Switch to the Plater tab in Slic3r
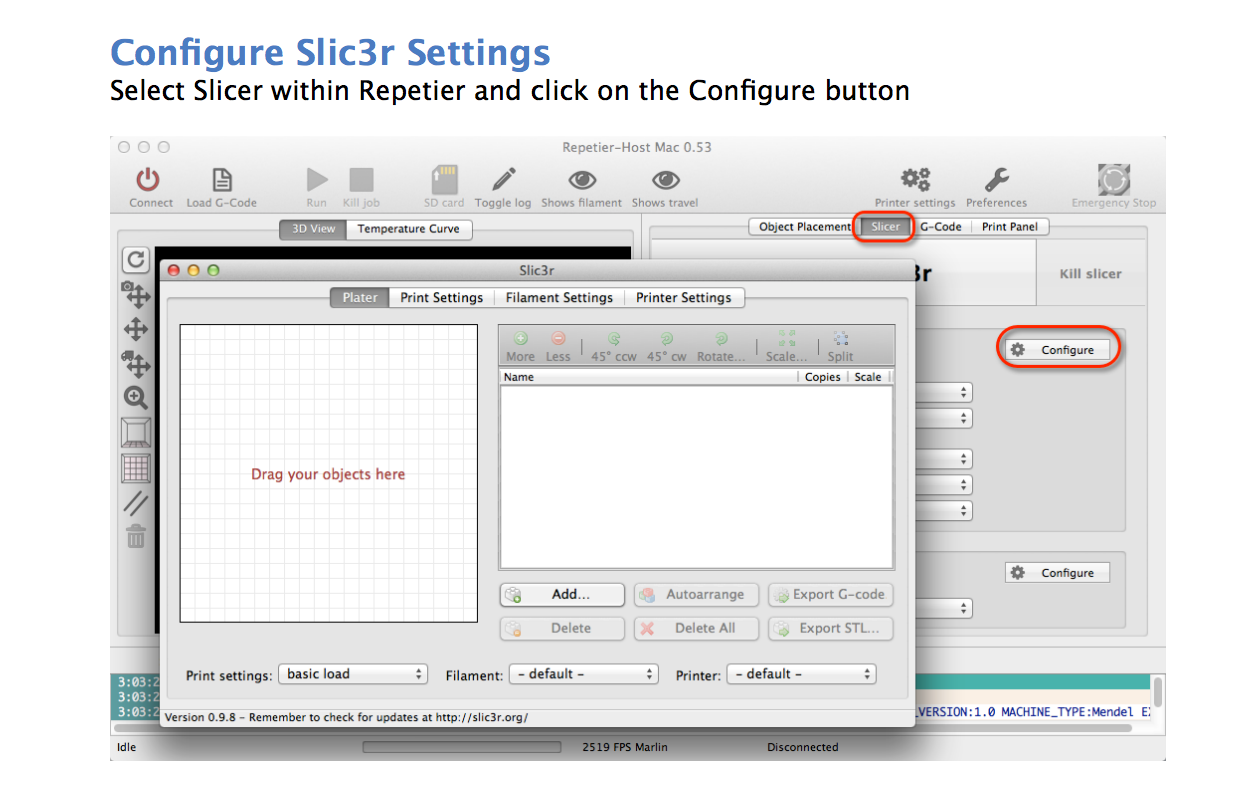Viewport: 1258px width, 802px height. point(360,297)
